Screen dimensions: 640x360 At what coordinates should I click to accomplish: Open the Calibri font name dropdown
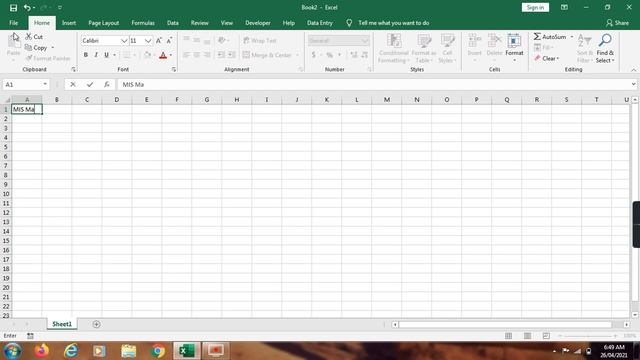124,40
